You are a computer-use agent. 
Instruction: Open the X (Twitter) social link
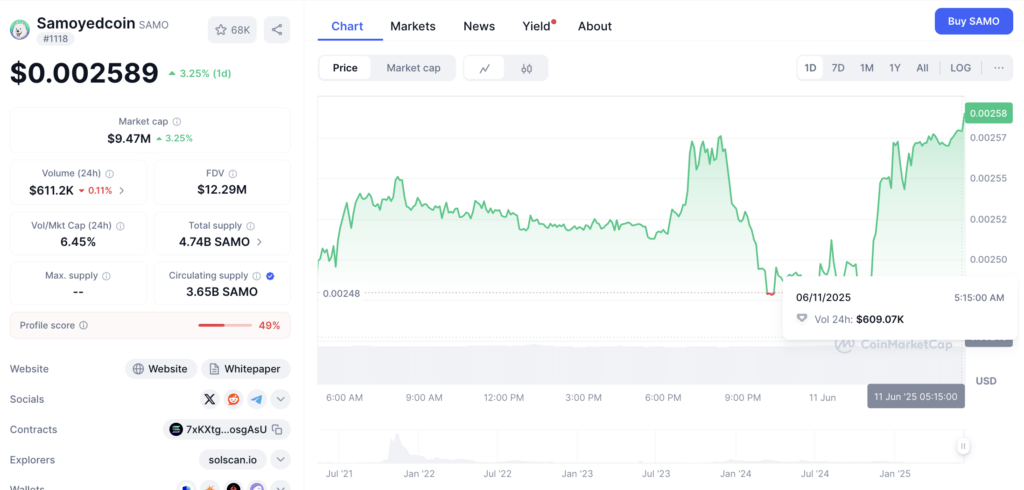pyautogui.click(x=210, y=399)
